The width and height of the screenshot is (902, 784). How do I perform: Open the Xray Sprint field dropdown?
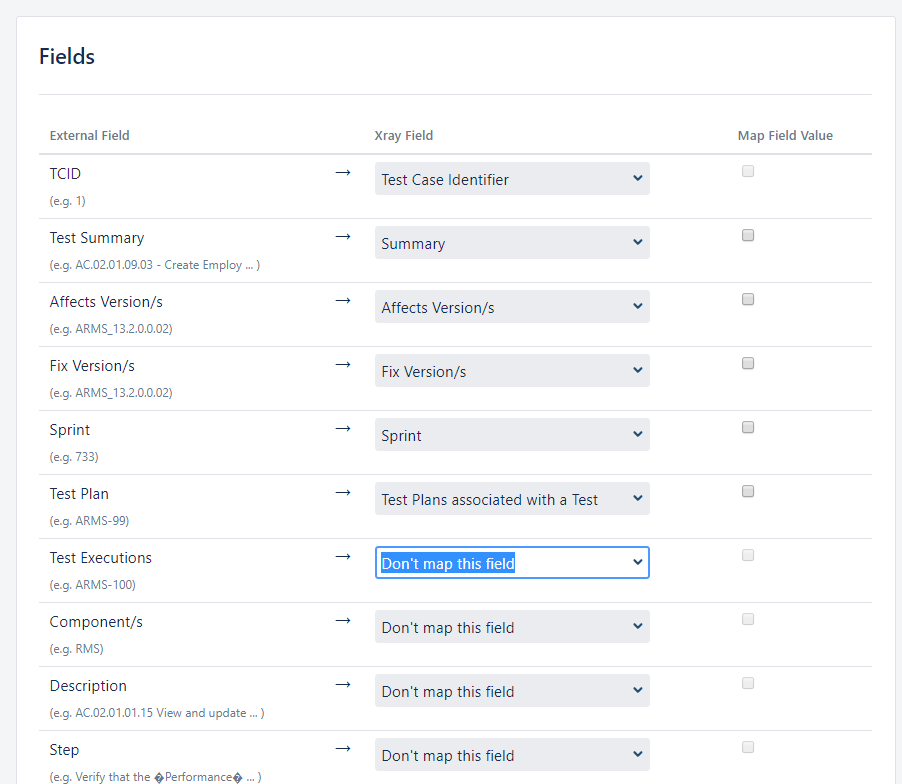[x=512, y=435]
